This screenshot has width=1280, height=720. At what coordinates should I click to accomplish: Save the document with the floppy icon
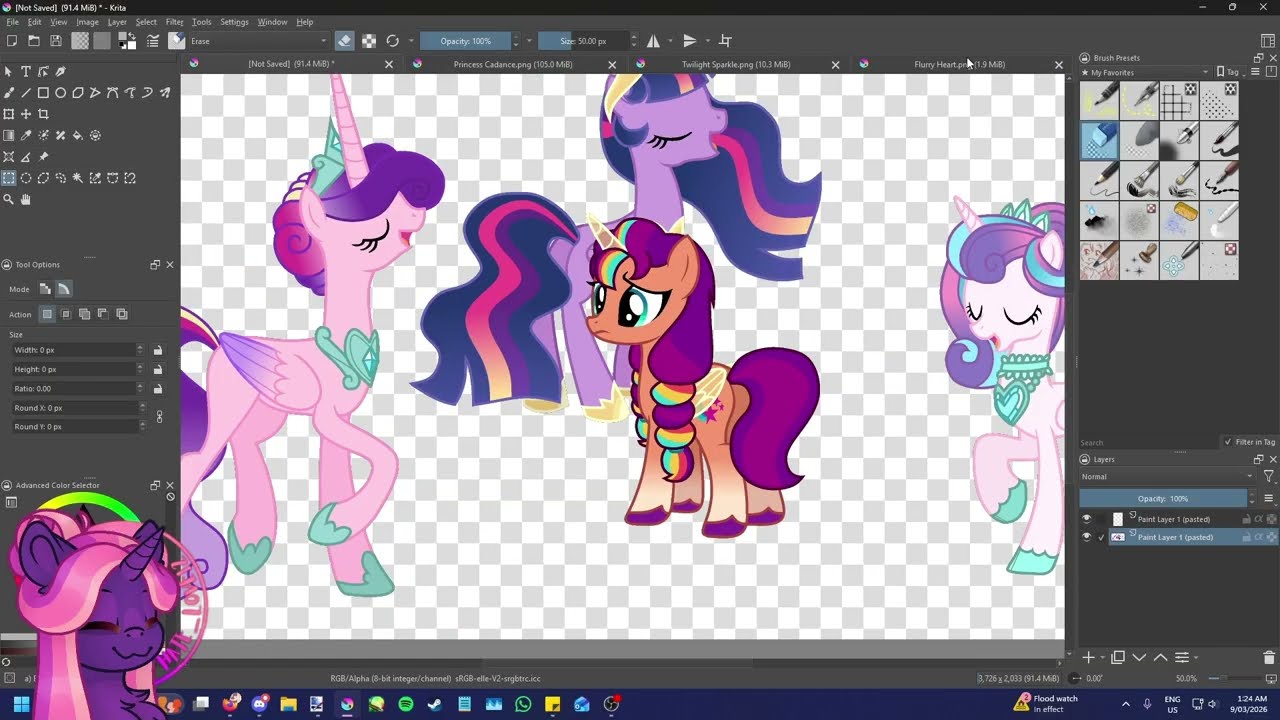pyautogui.click(x=56, y=41)
